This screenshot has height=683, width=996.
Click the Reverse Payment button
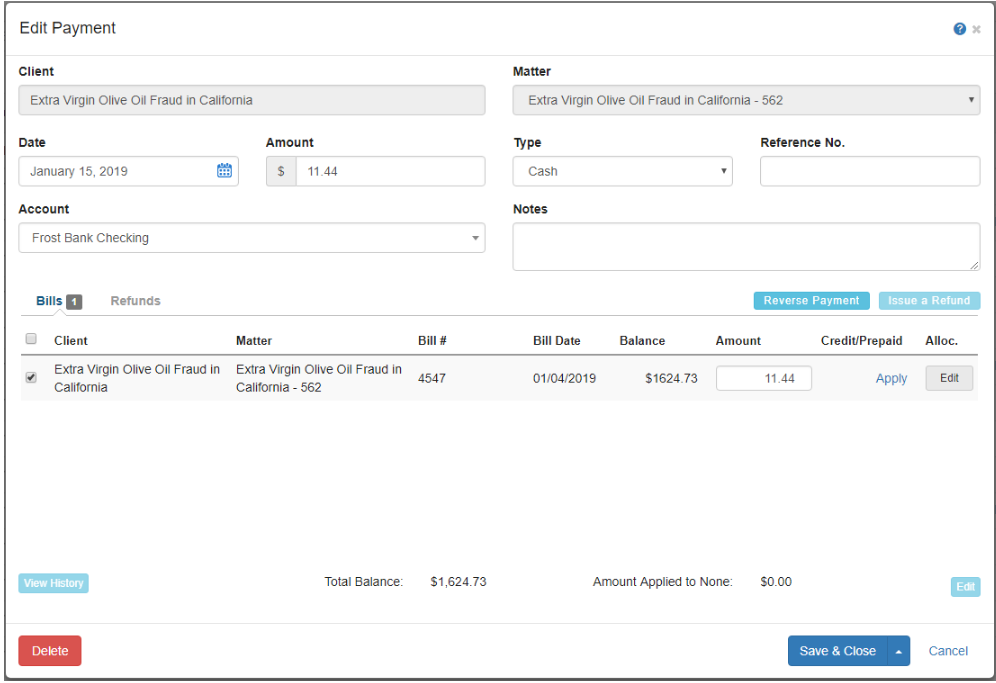(x=811, y=301)
